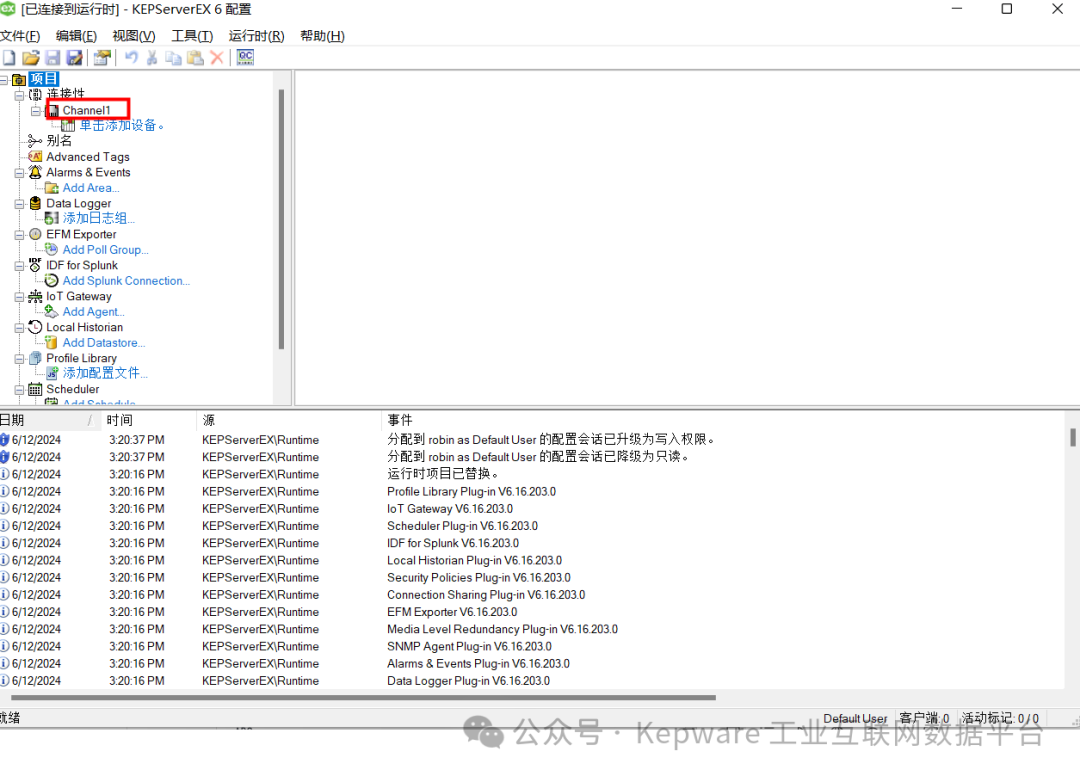
Task: Click the Add Poll Group... link
Action: [x=105, y=250]
